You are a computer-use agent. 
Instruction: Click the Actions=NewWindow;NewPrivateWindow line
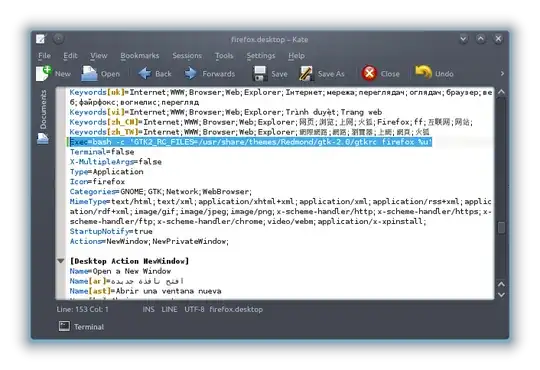[149, 241]
